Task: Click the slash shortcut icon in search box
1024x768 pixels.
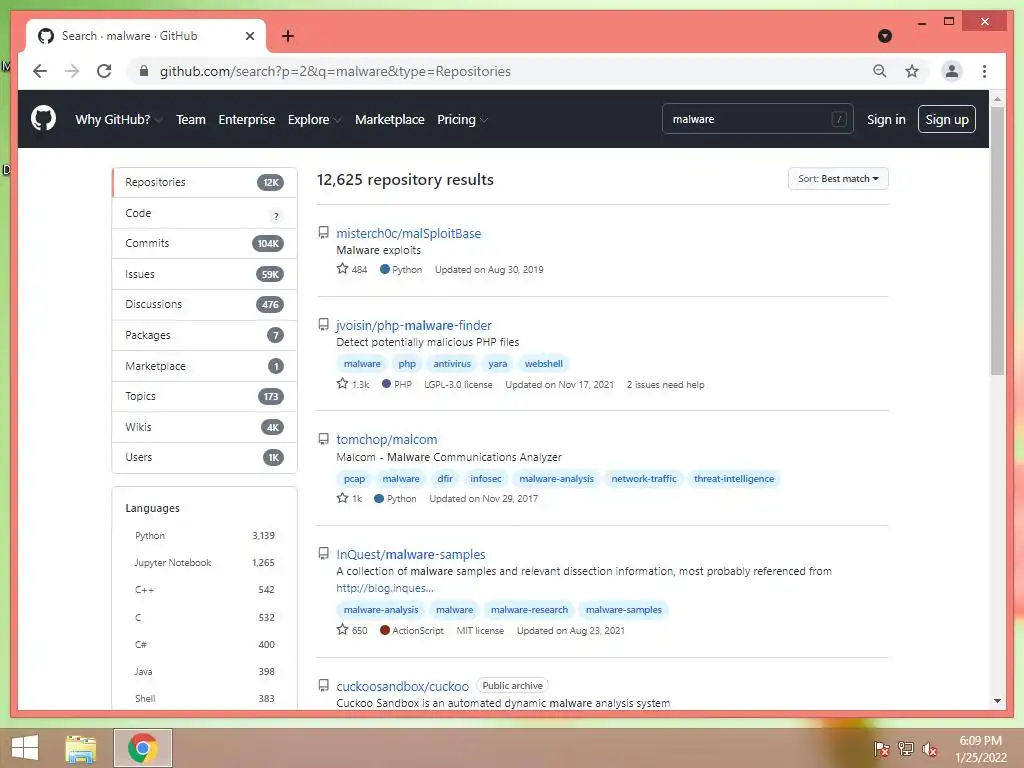Action: [x=839, y=119]
